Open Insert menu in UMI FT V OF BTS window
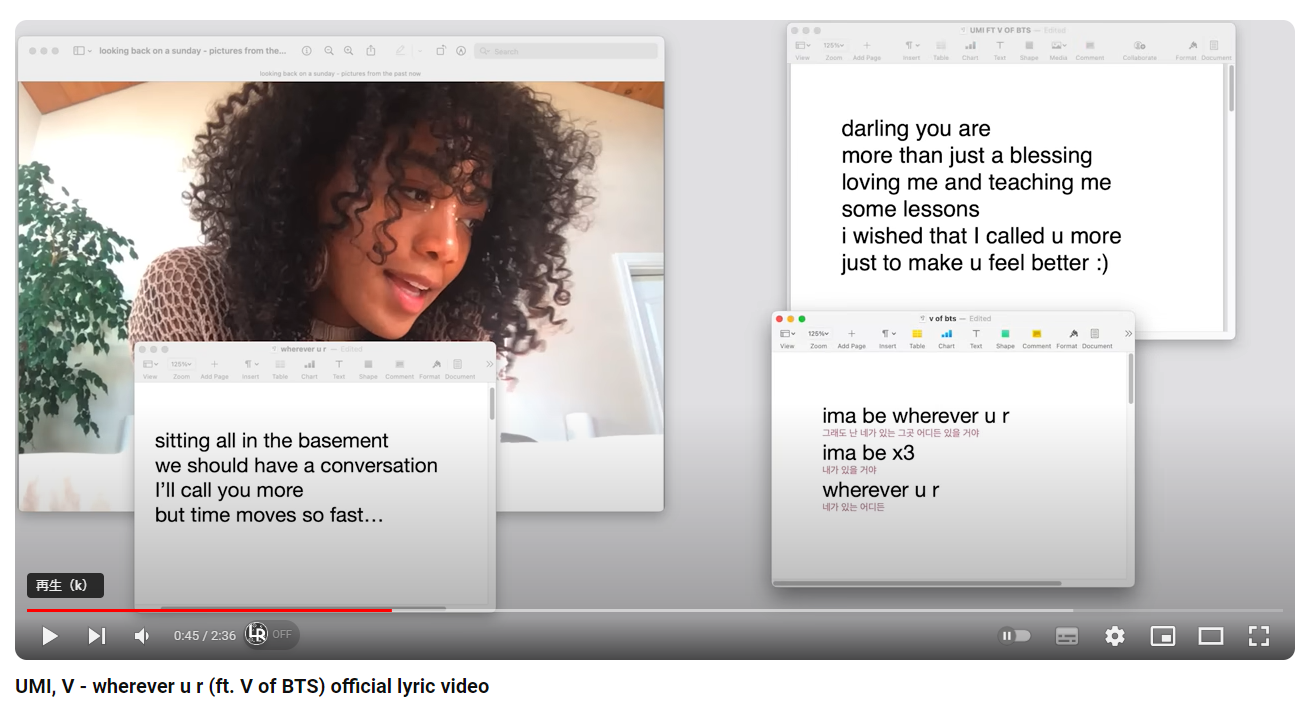The height and width of the screenshot is (701, 1304). (x=911, y=50)
